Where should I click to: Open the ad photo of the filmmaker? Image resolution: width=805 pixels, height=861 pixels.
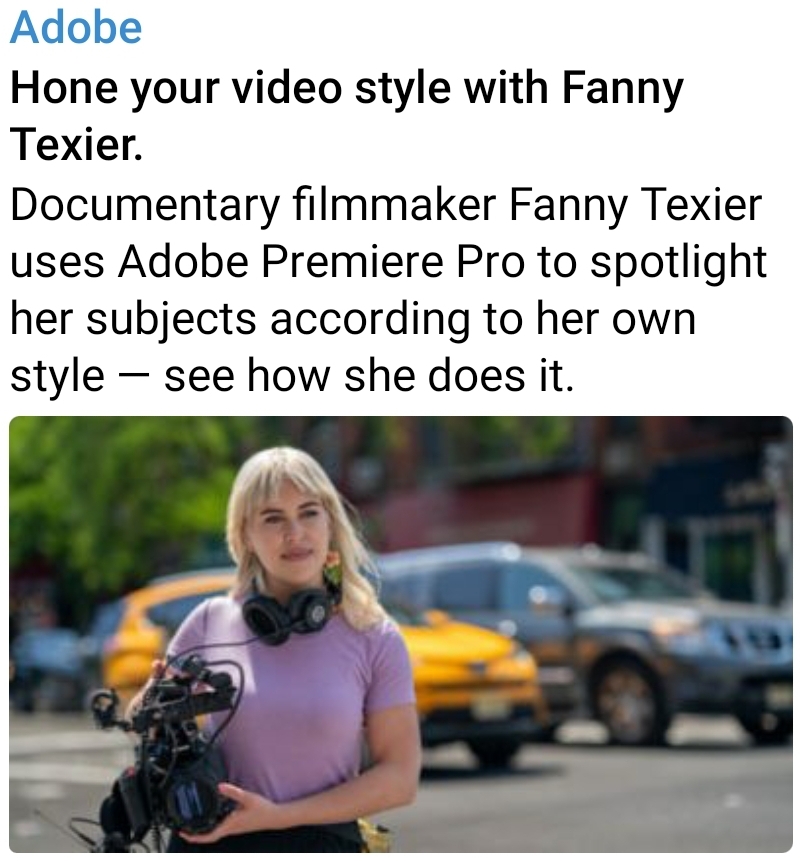[401, 634]
